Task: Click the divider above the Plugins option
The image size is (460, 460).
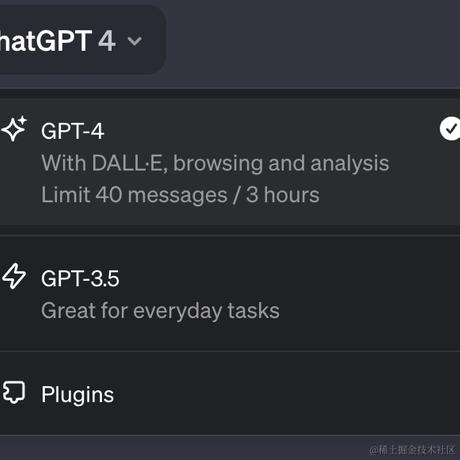Action: [230, 351]
